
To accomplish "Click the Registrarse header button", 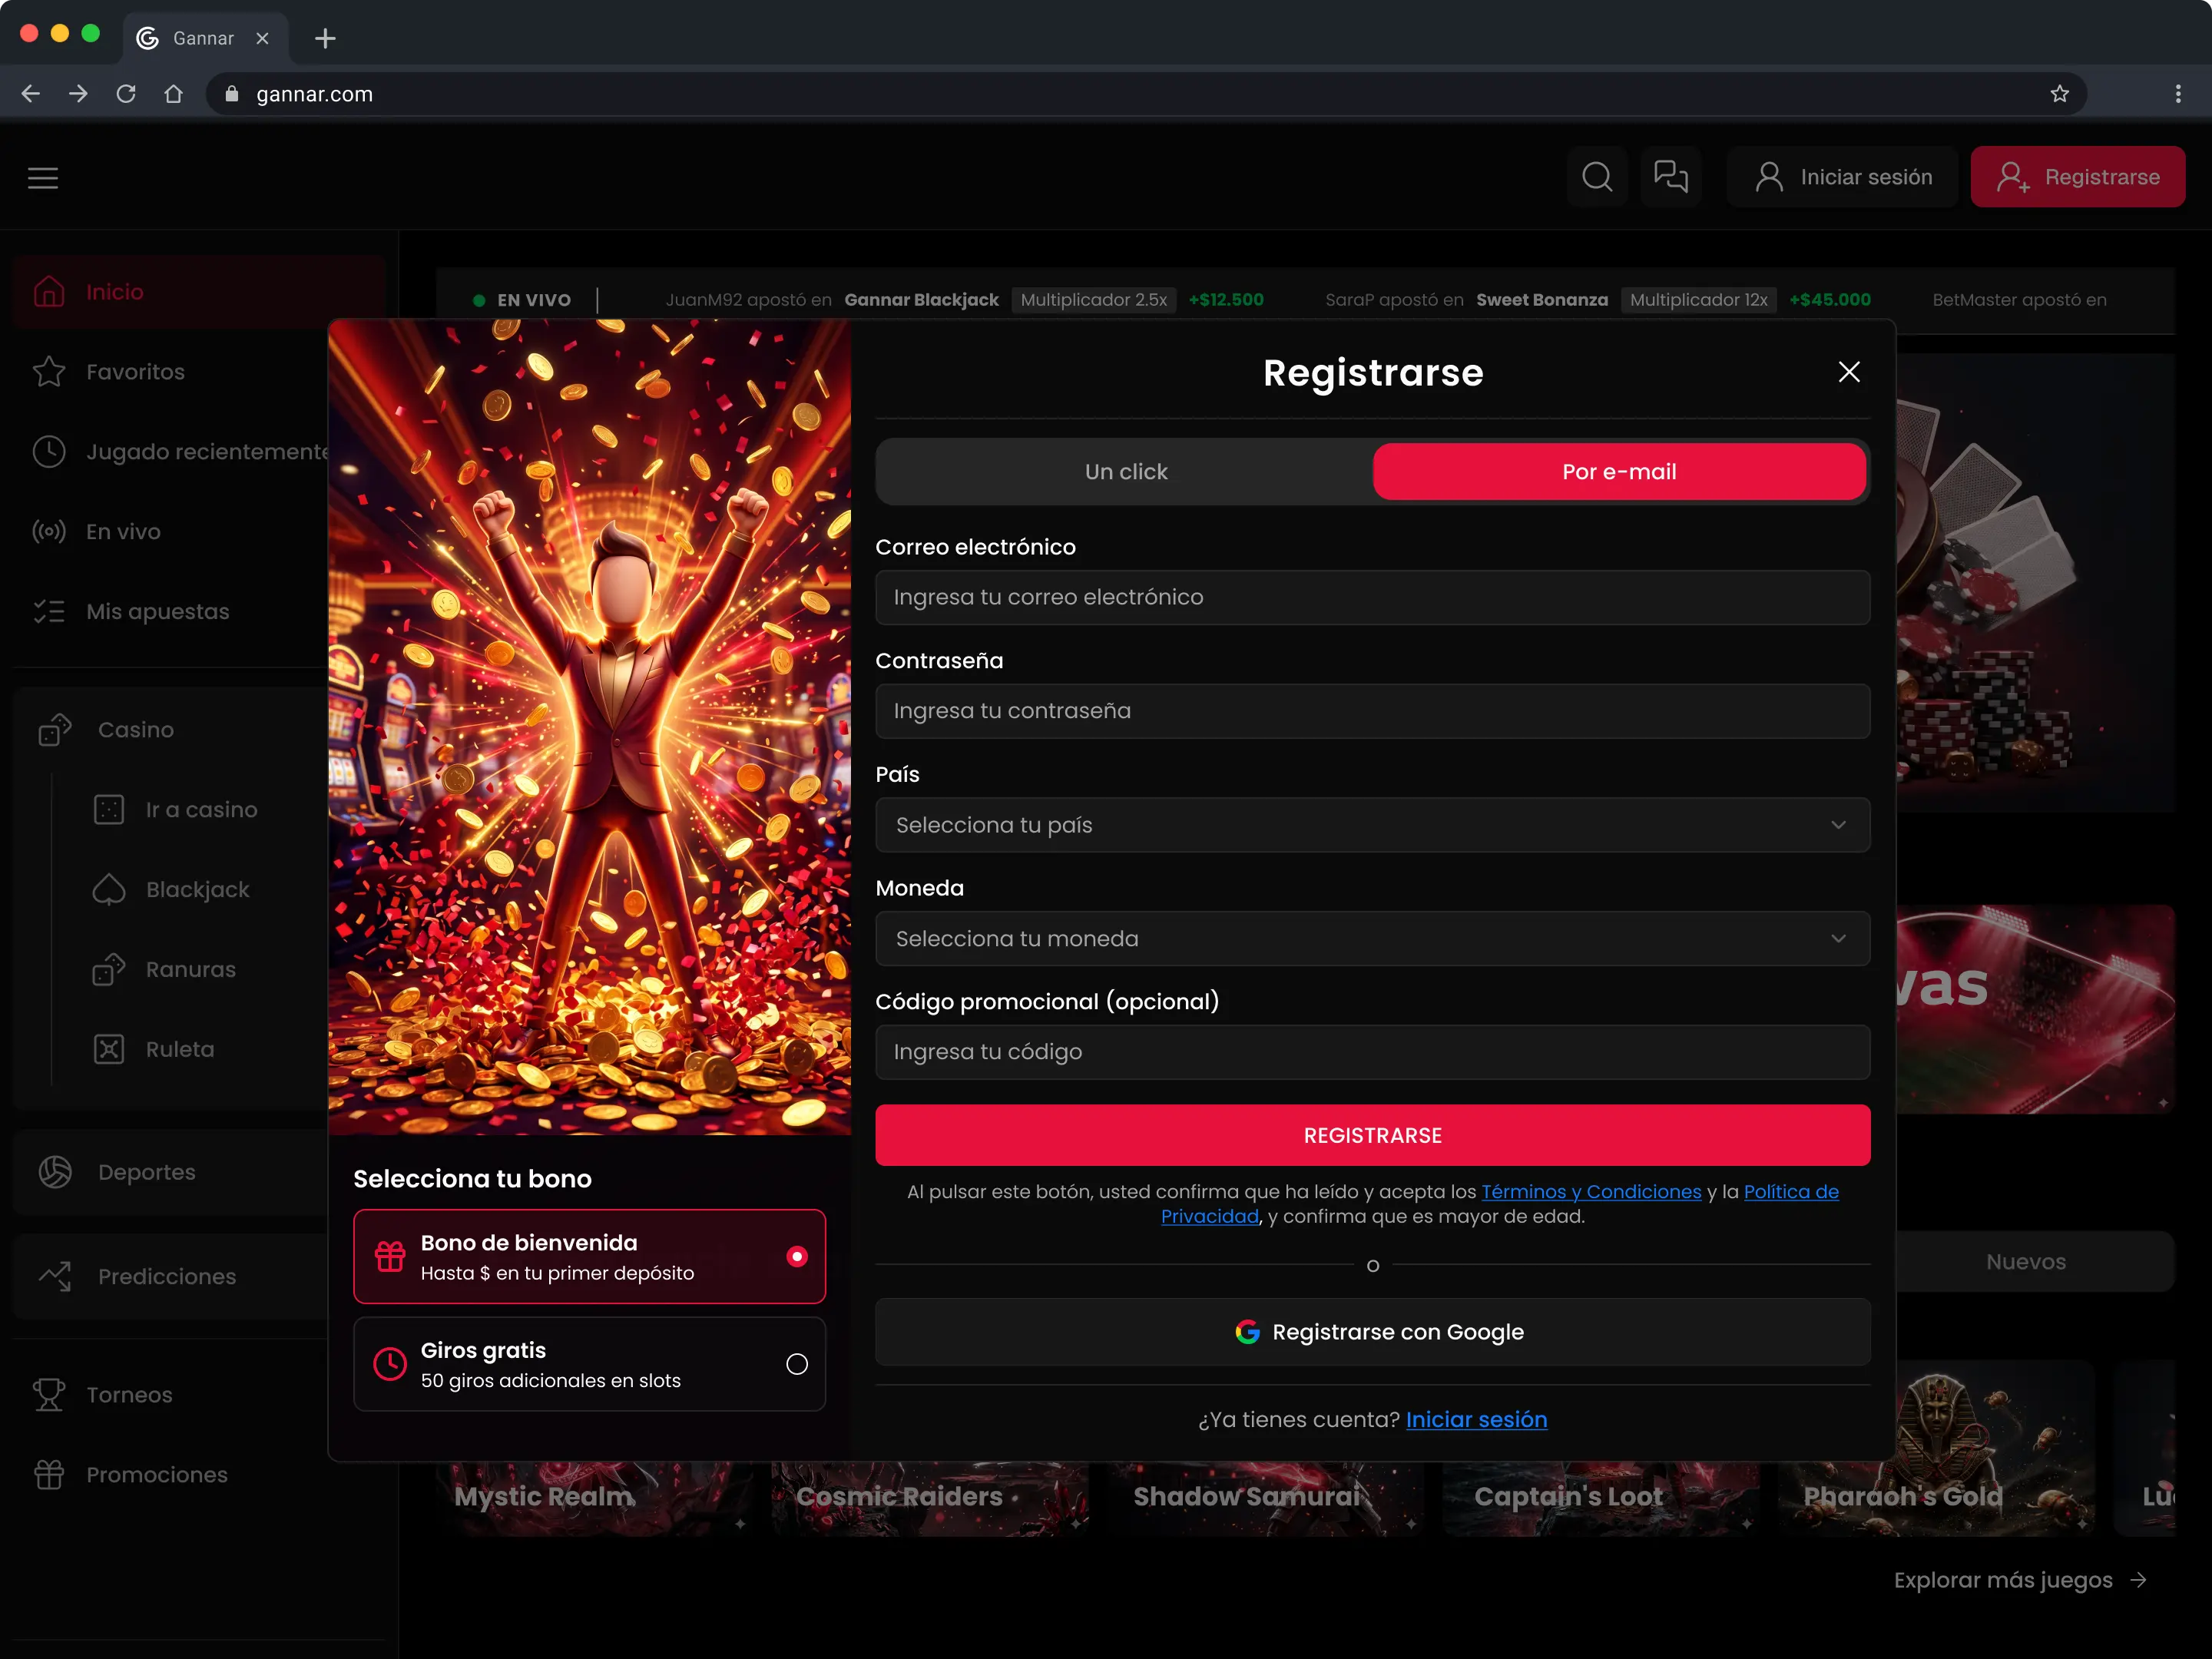I will point(2077,177).
